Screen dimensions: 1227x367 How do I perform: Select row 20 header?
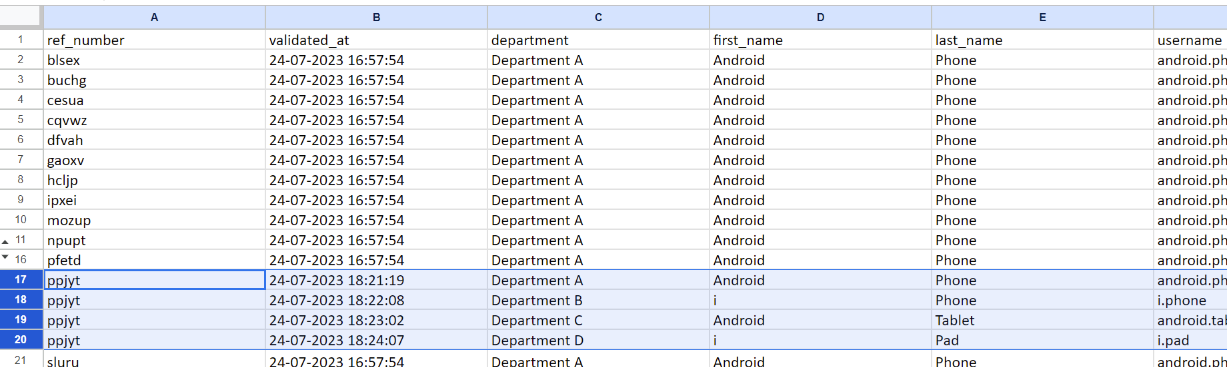point(21,340)
